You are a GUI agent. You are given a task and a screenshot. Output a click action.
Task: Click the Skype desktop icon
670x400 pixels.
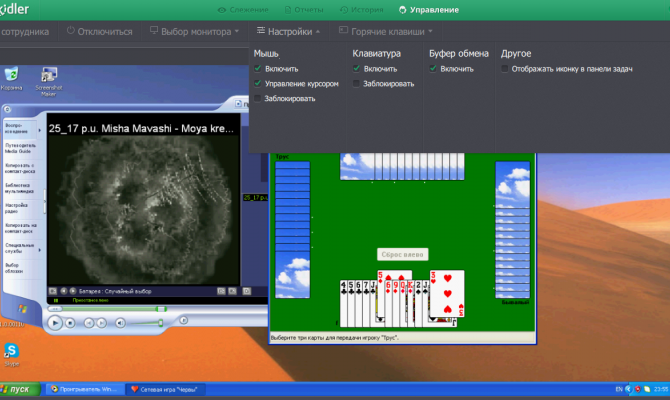pyautogui.click(x=12, y=354)
